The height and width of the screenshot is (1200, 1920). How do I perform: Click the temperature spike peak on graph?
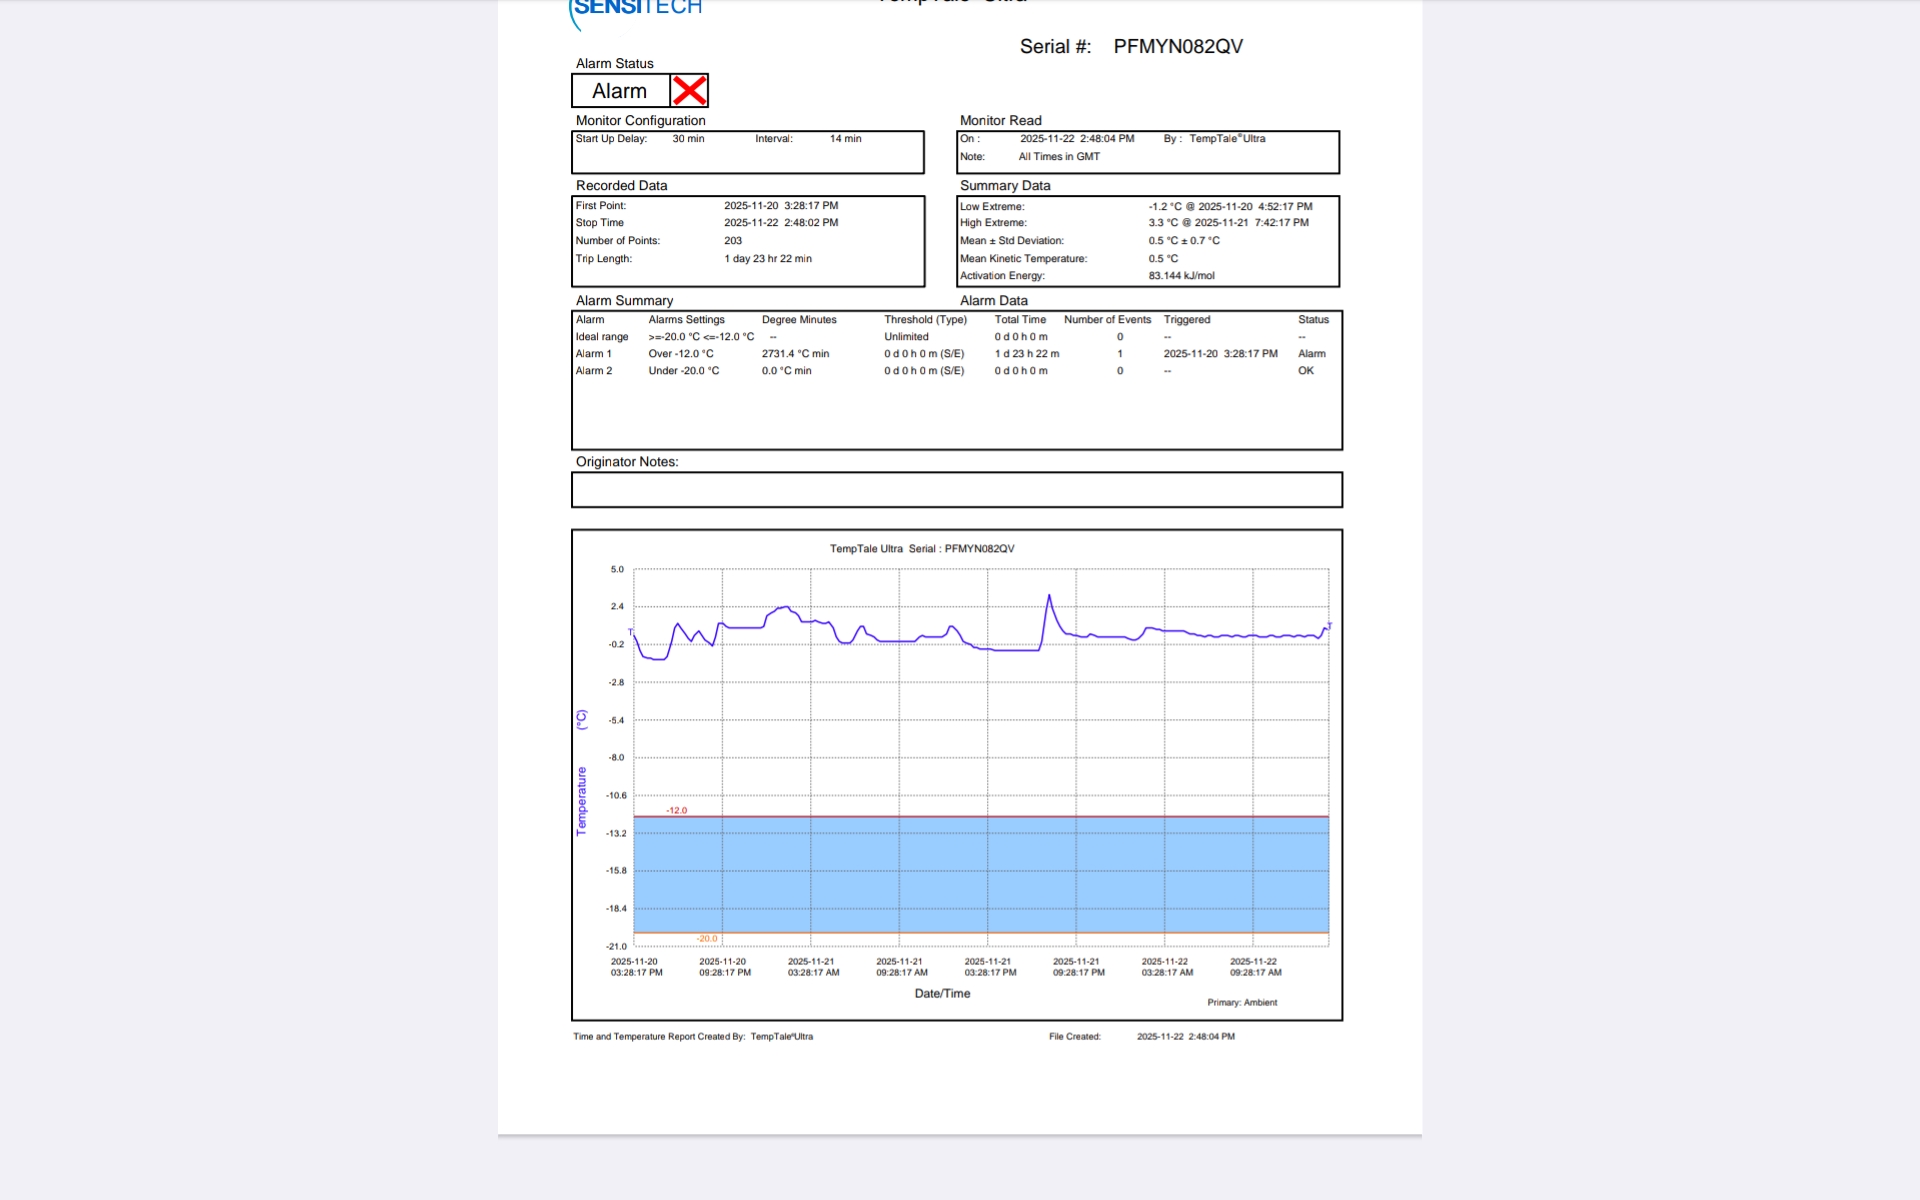point(1049,597)
